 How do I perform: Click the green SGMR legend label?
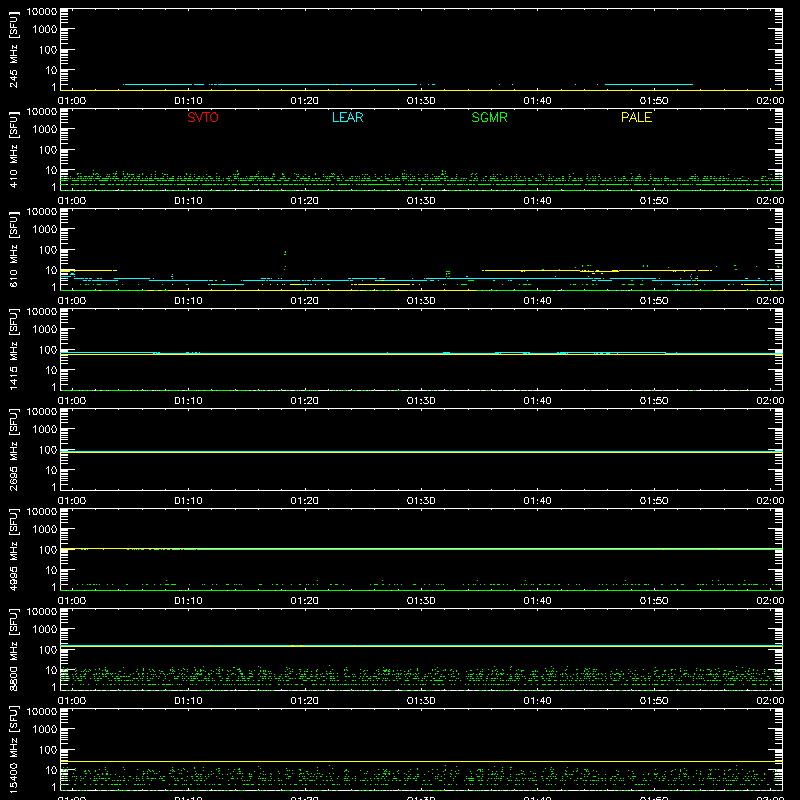click(489, 117)
